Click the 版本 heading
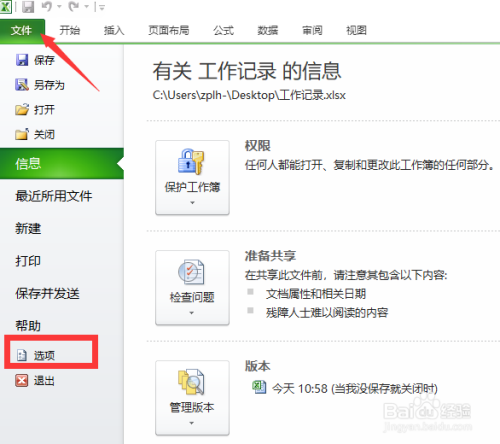This screenshot has width=500, height=444. click(x=258, y=366)
